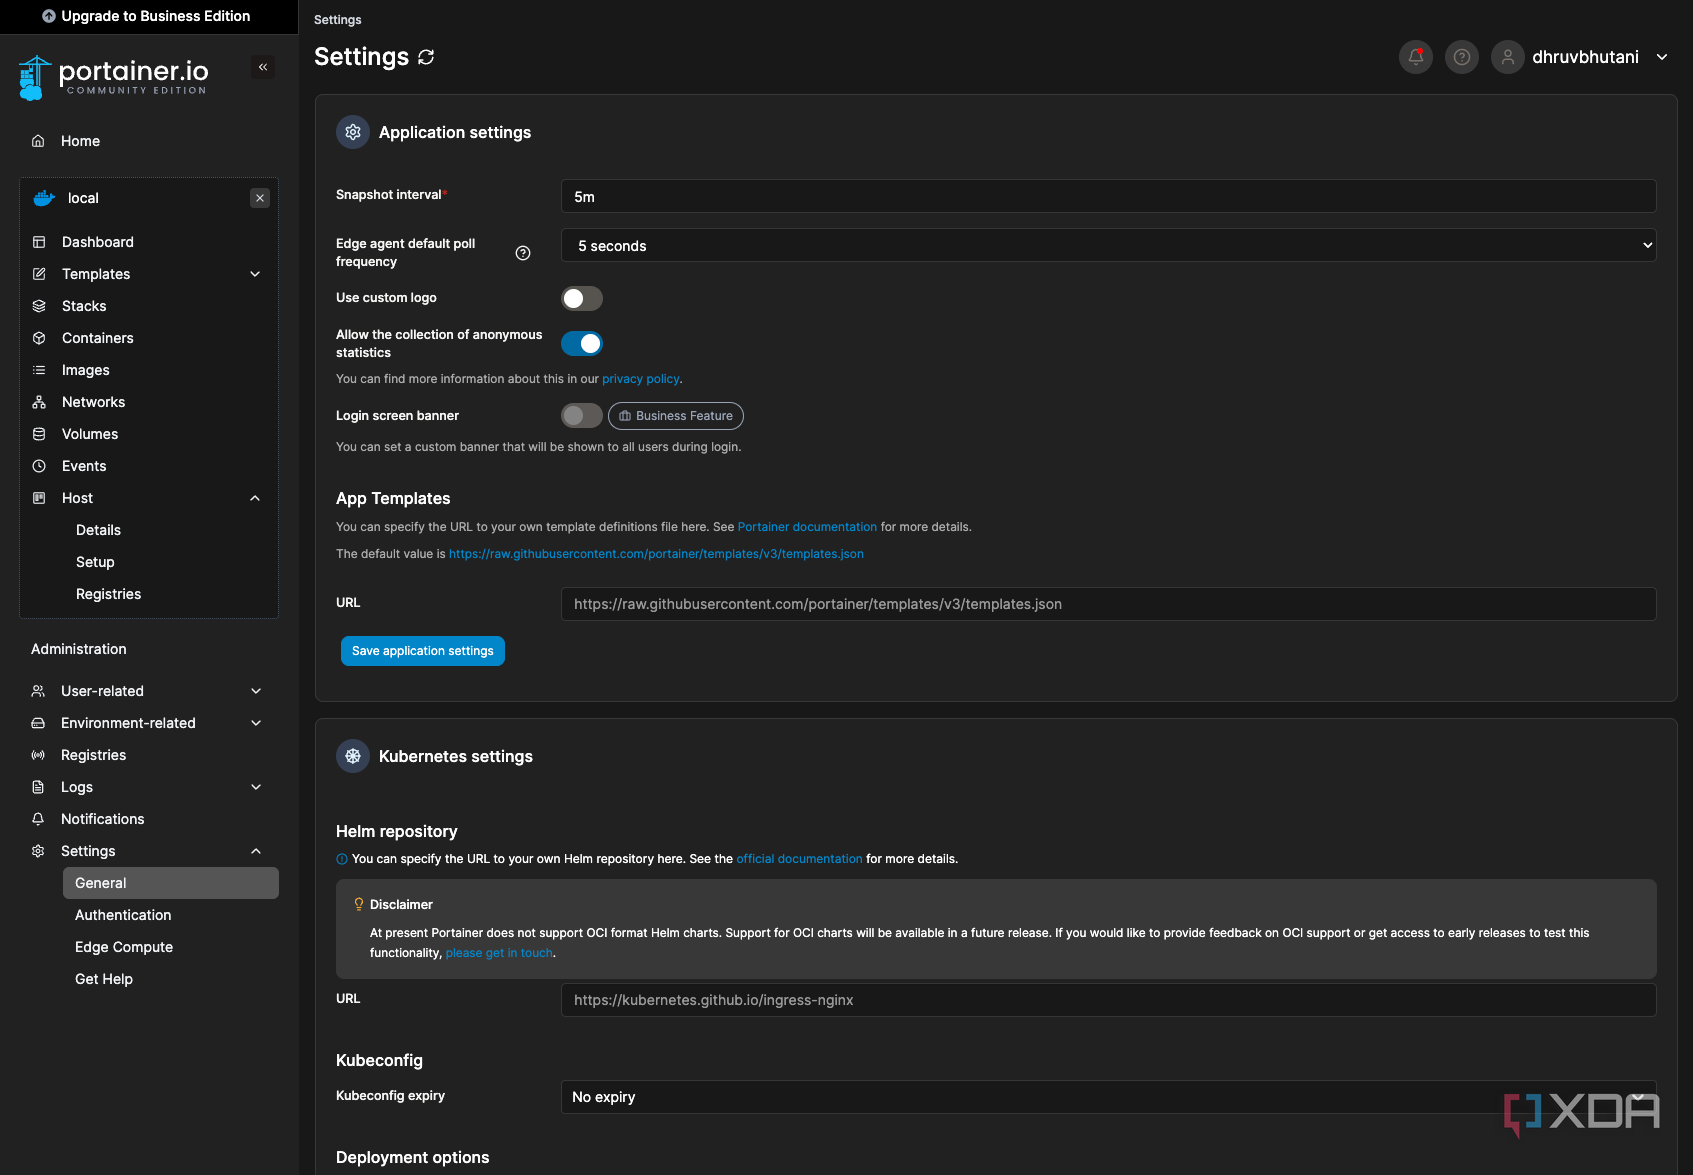Click the portainer.io logo
The height and width of the screenshot is (1175, 1693).
tap(113, 77)
